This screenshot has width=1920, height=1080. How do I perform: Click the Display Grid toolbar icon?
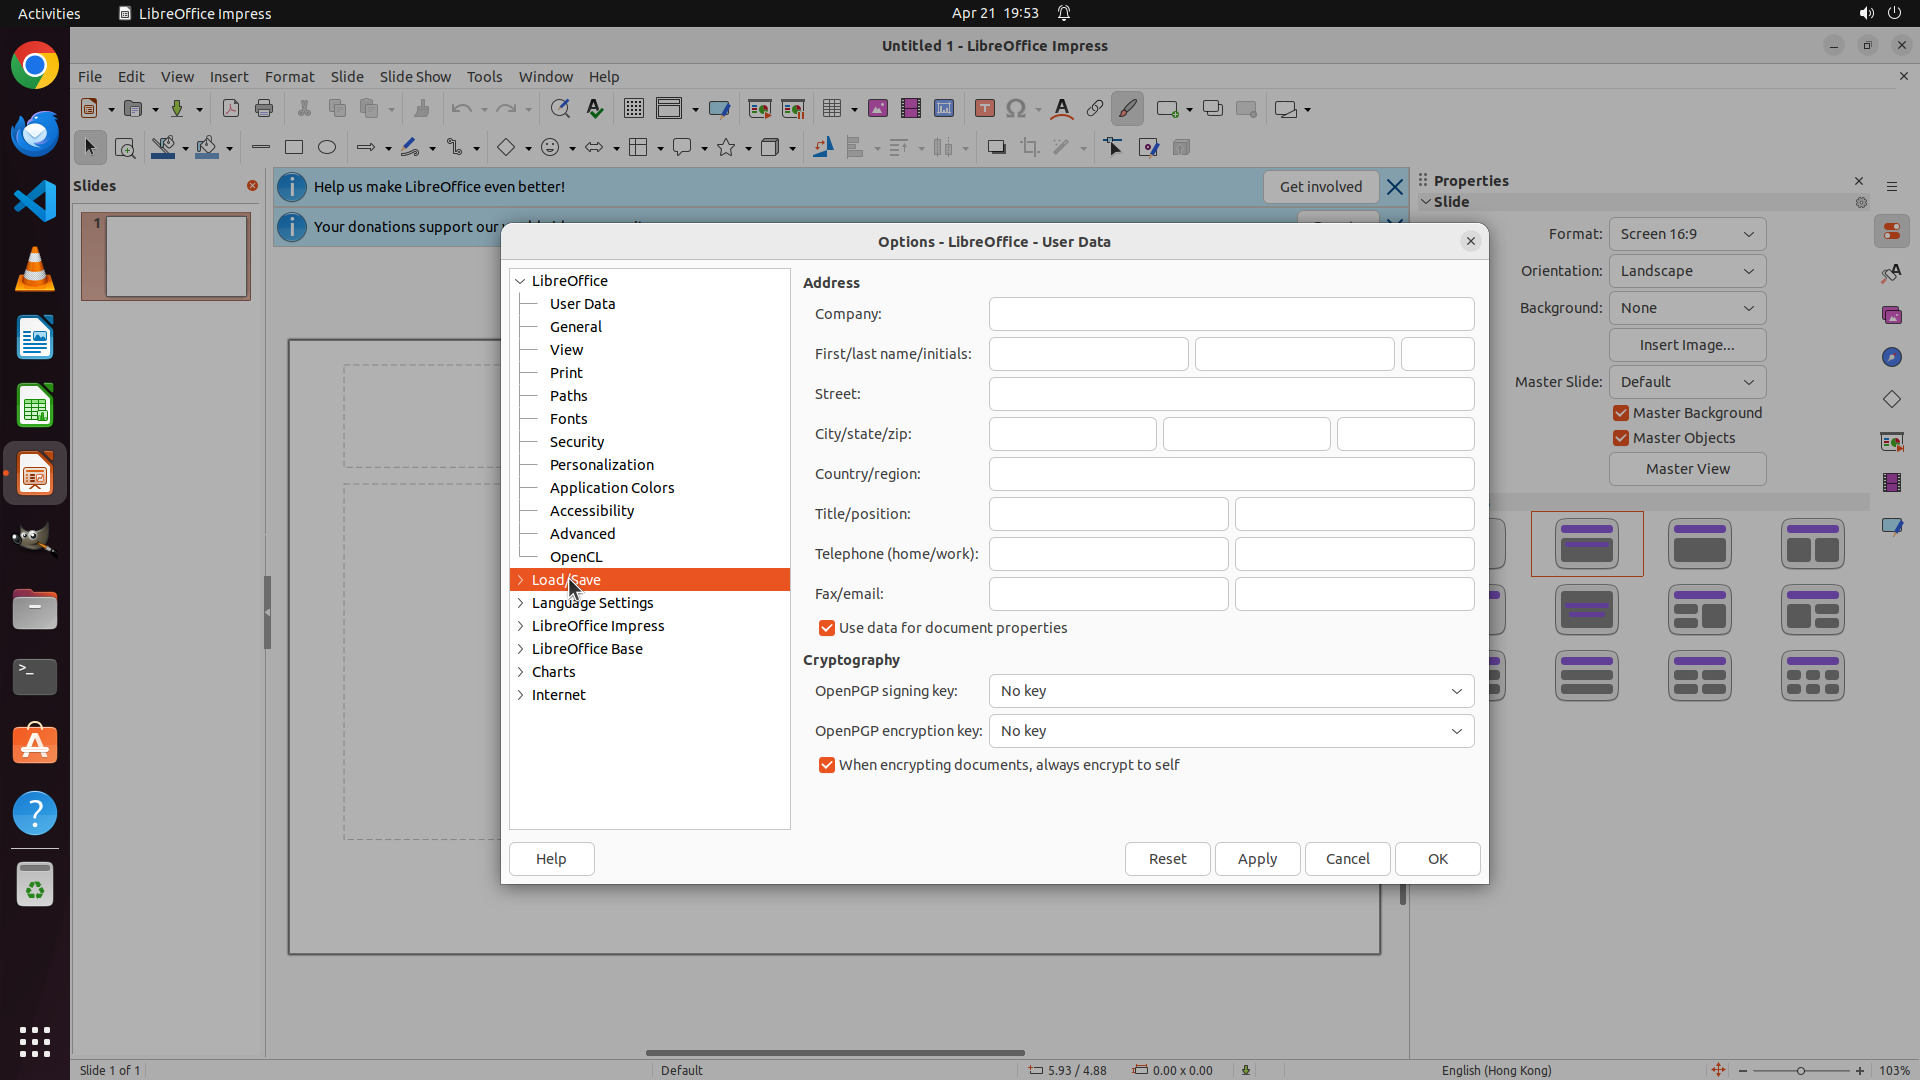coord(633,109)
